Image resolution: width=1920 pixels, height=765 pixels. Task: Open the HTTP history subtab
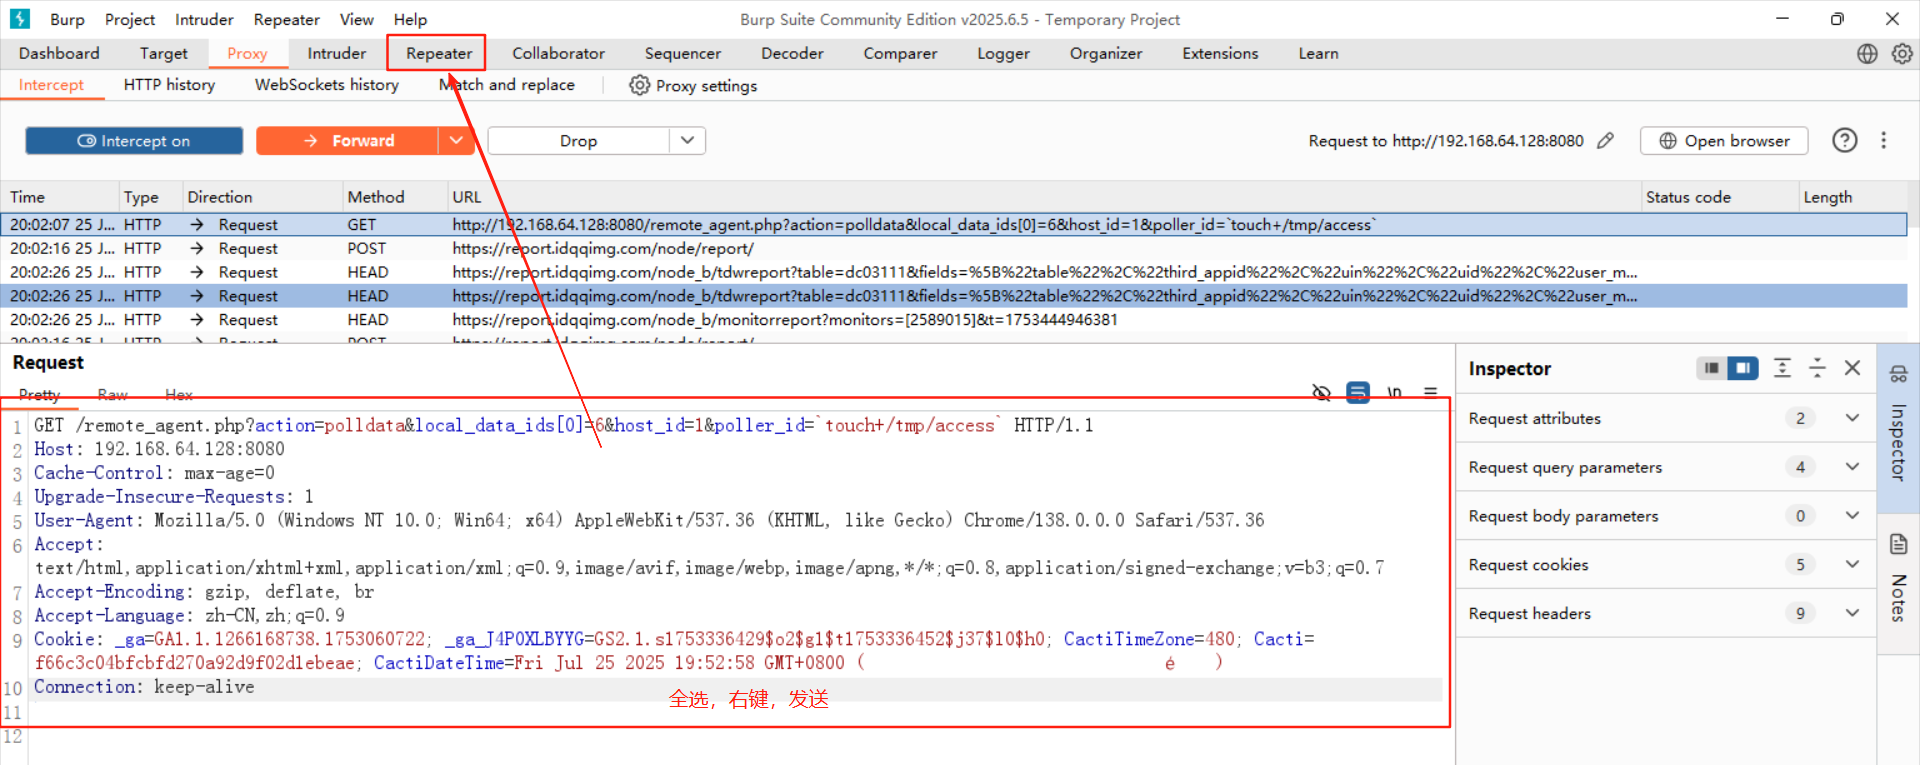(169, 85)
